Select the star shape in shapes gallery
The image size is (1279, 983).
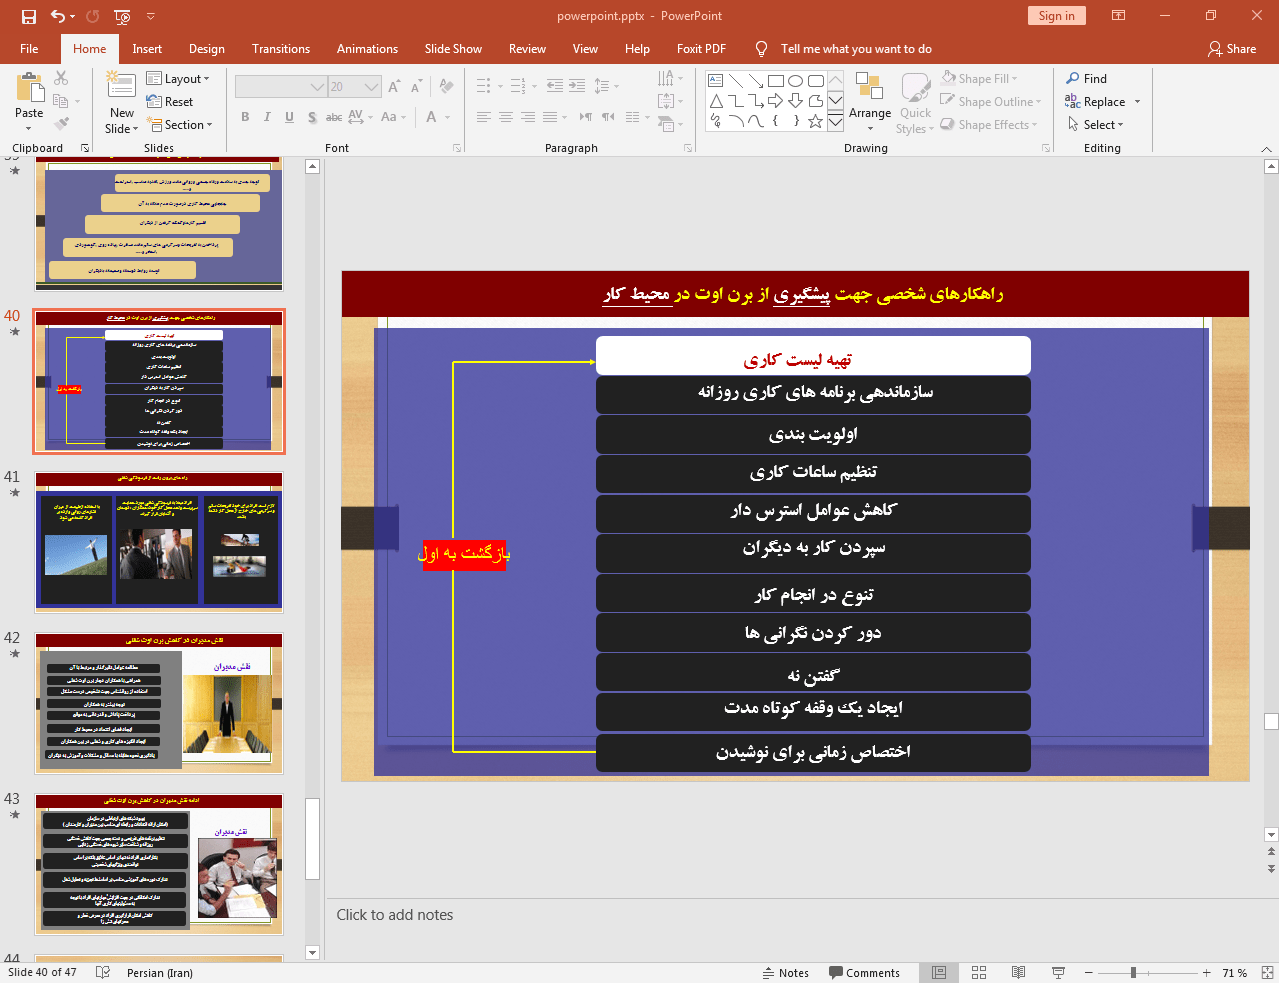816,121
